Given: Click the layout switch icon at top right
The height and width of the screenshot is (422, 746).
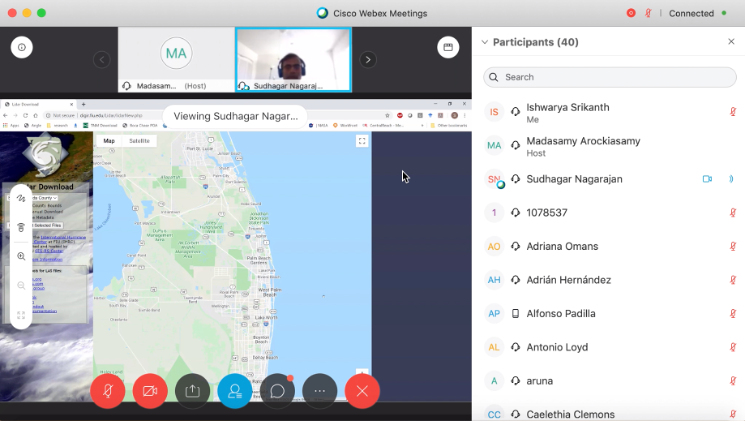Looking at the screenshot, I should (x=448, y=47).
